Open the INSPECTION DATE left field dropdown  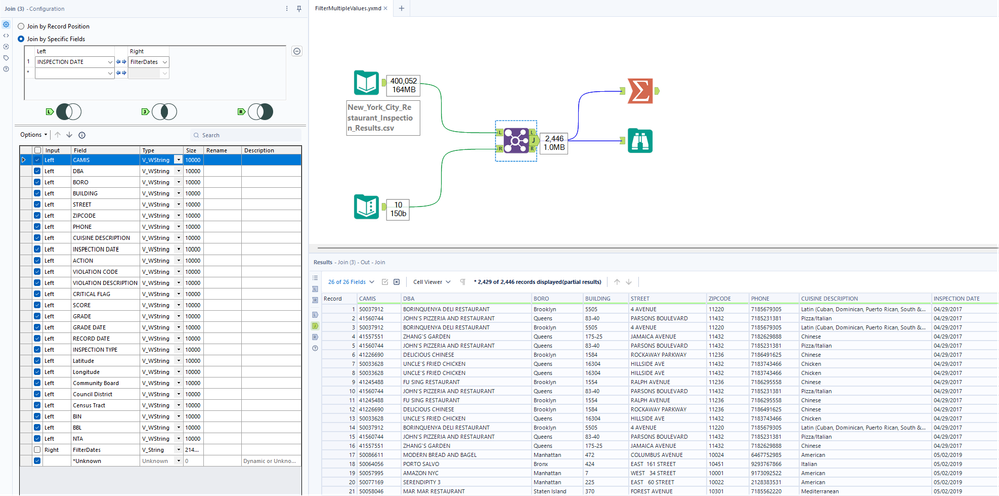[x=109, y=62]
